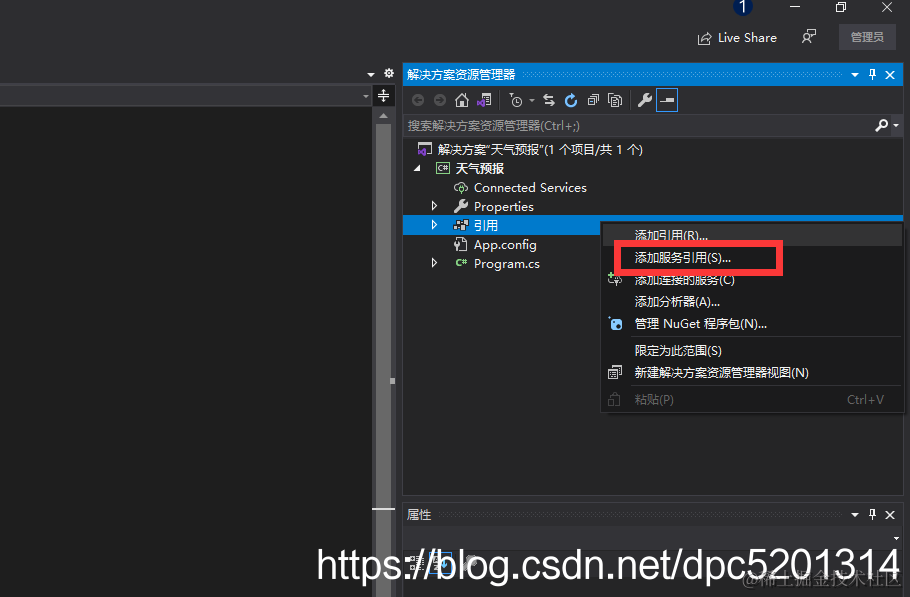Open Properties via the wrench icon

[644, 100]
